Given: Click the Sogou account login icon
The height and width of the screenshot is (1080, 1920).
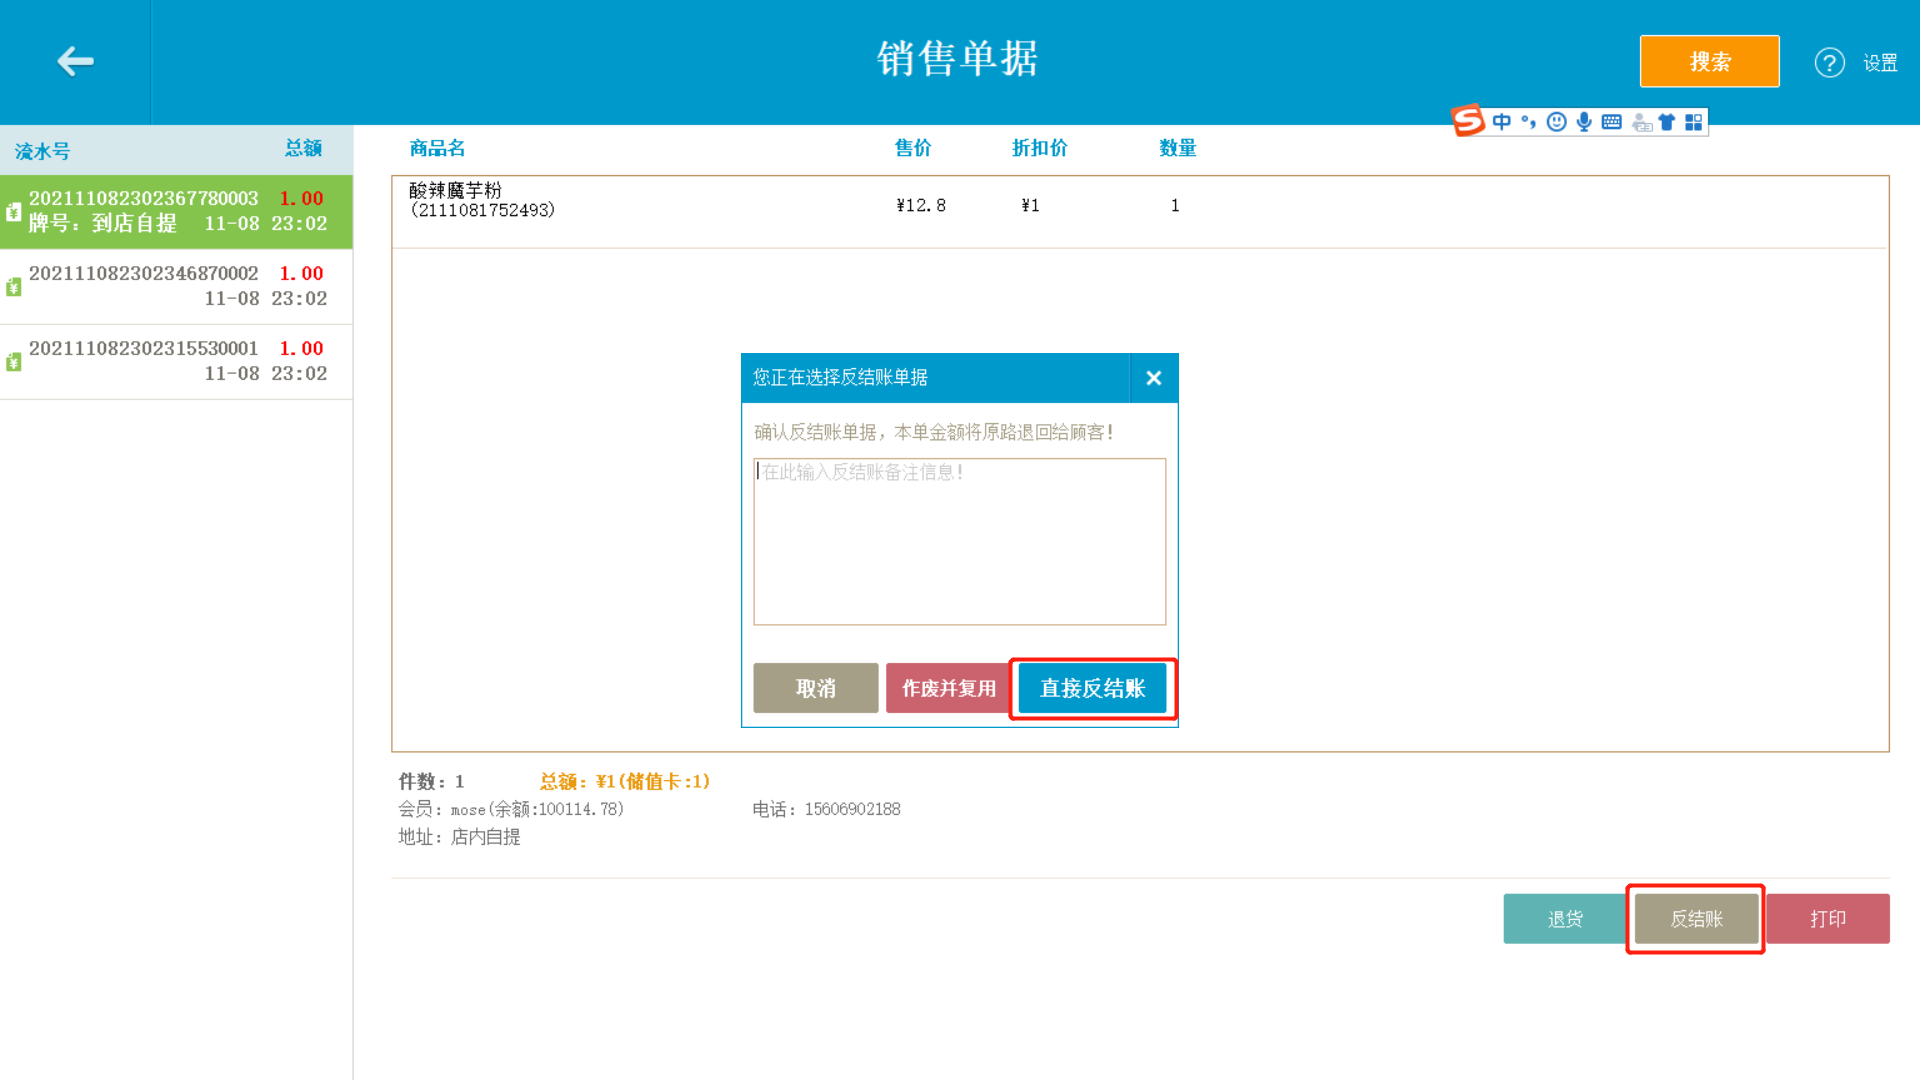Looking at the screenshot, I should [1641, 122].
